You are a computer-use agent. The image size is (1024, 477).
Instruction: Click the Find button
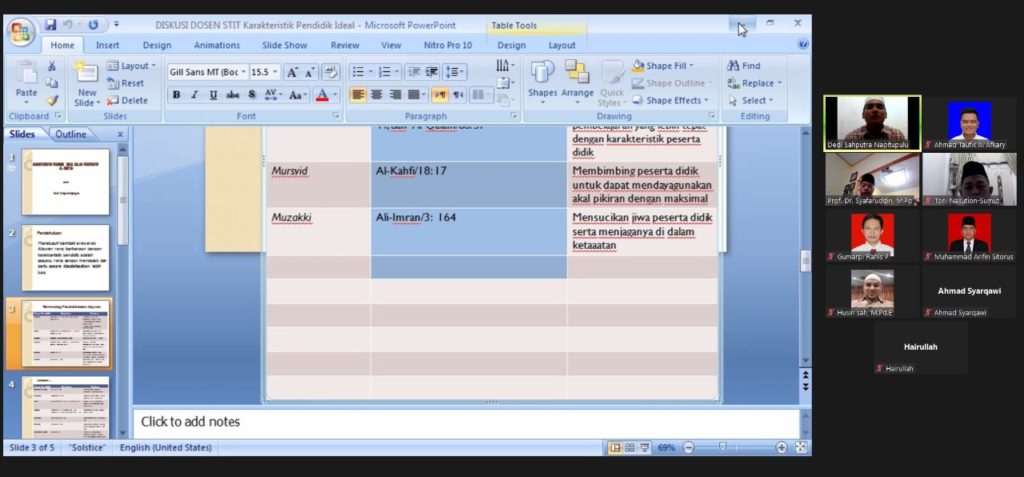pyautogui.click(x=744, y=66)
